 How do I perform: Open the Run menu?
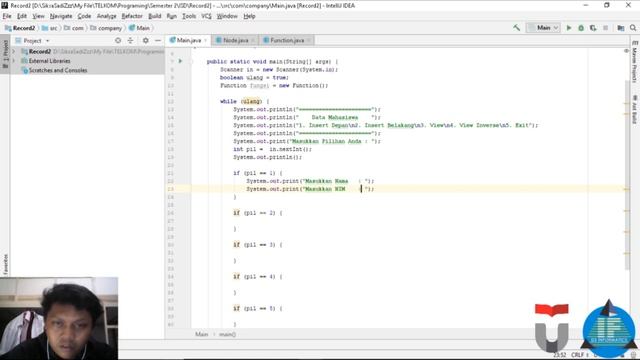[x=171, y=16]
